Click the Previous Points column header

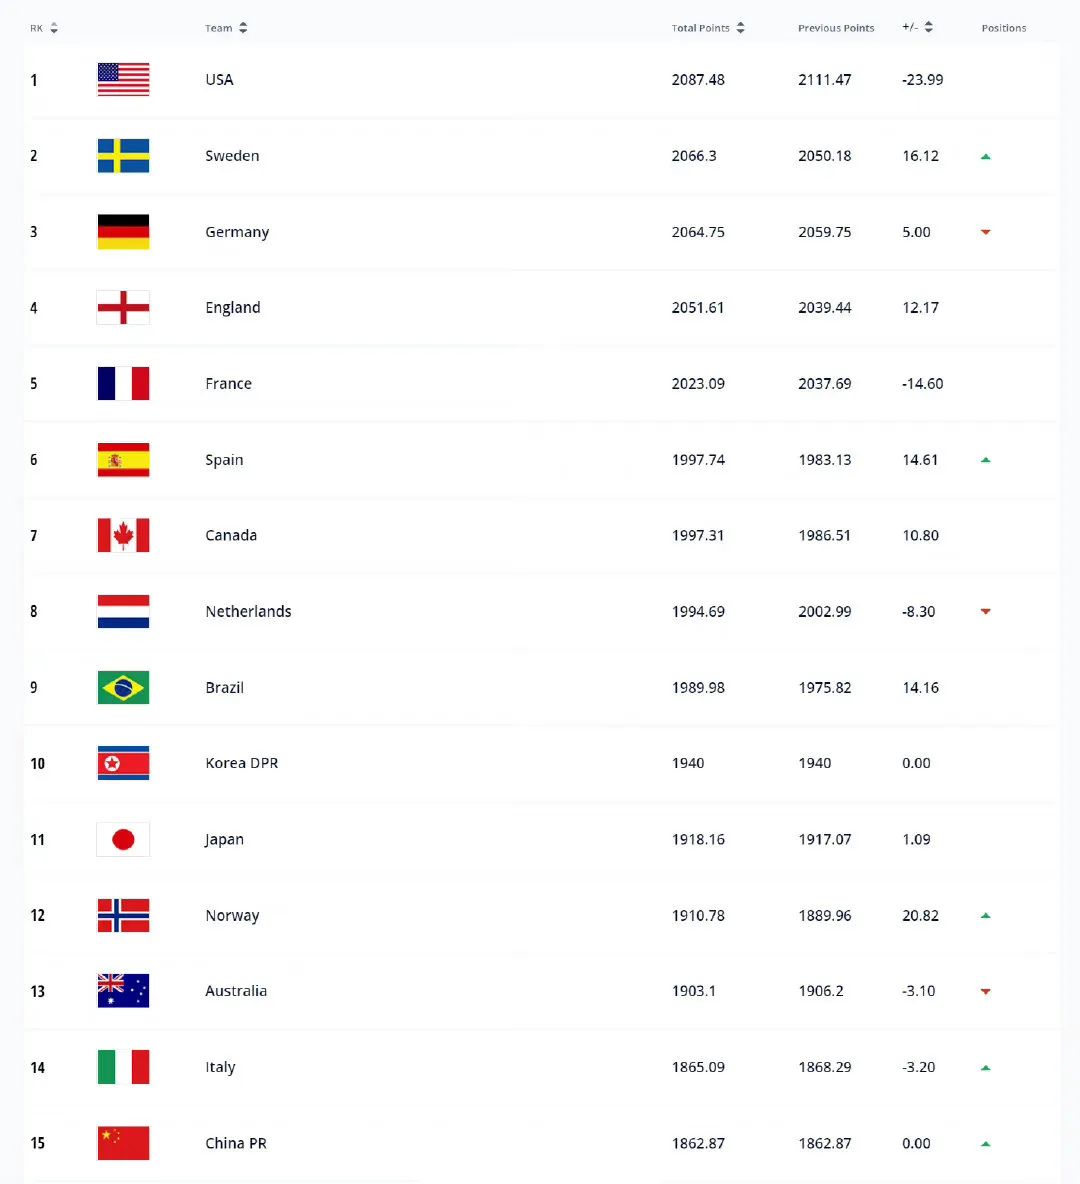point(836,28)
